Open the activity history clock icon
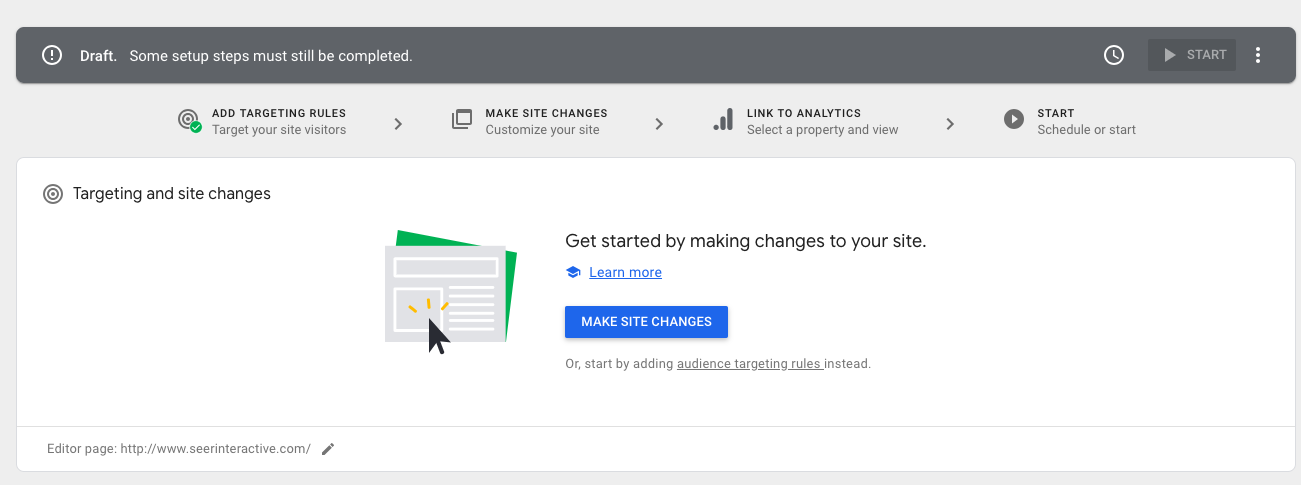Viewport: 1301px width, 485px height. point(1114,56)
